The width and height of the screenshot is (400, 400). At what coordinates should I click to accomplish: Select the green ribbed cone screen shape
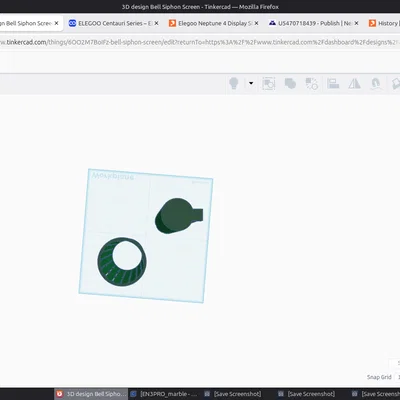[122, 262]
